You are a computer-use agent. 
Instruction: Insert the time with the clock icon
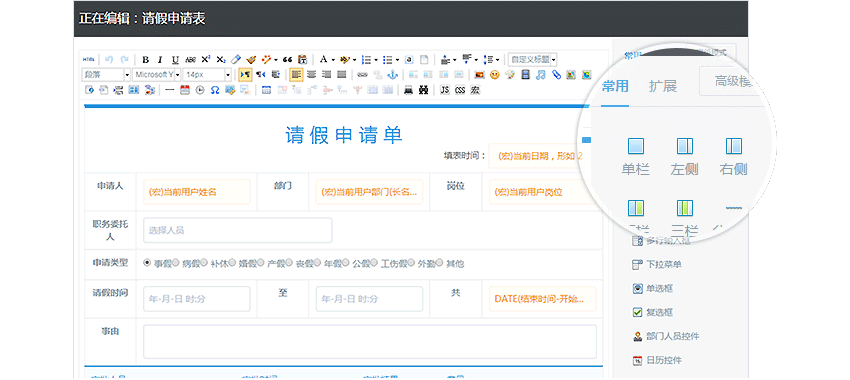(200, 90)
